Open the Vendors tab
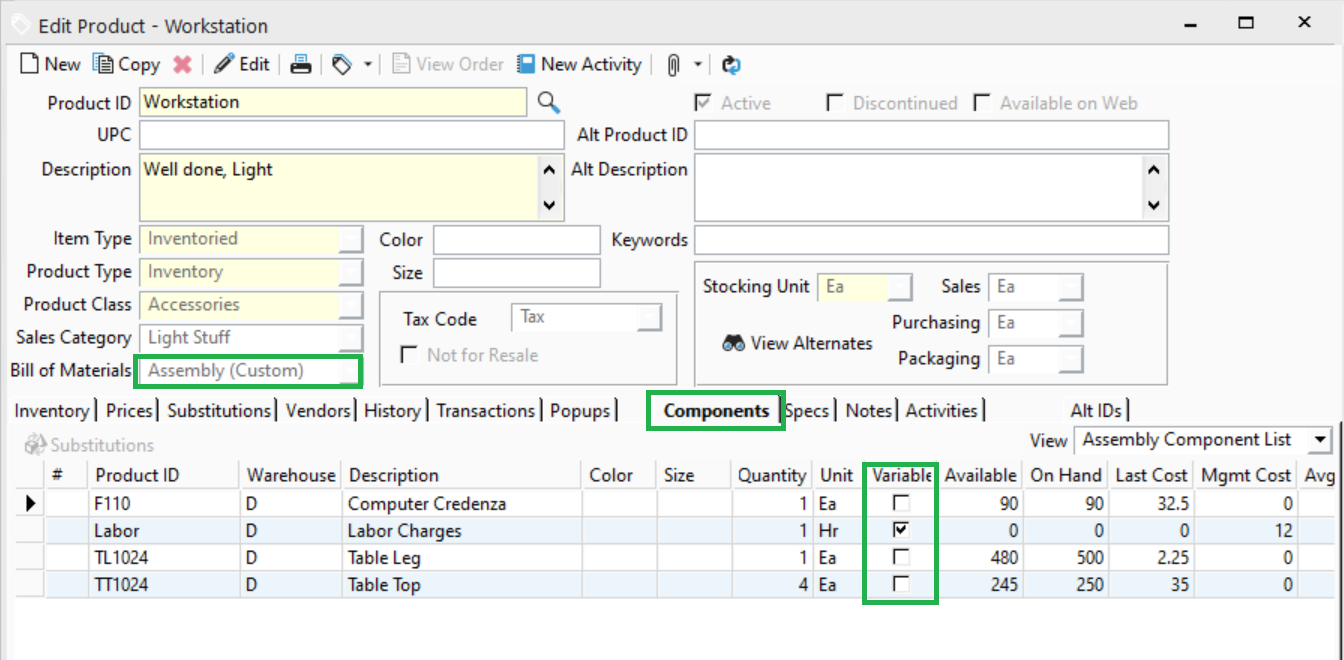Viewport: 1344px width, 660px height. pyautogui.click(x=318, y=411)
